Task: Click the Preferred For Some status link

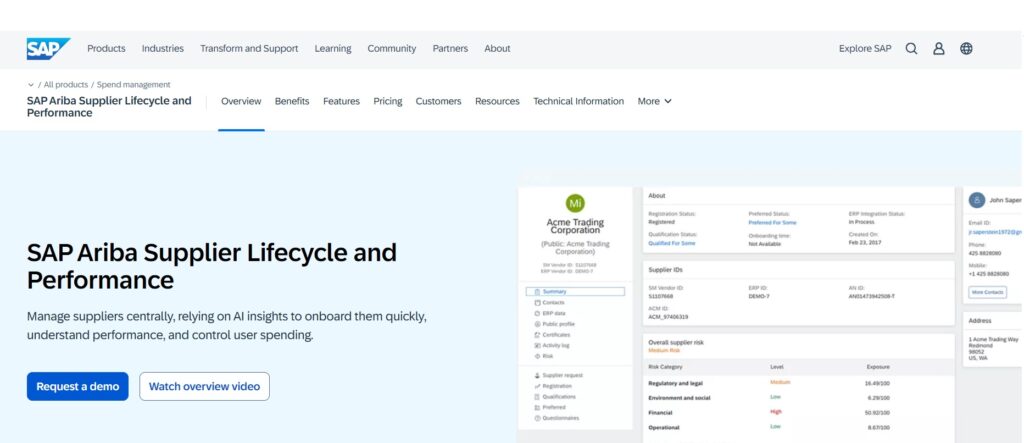Action: pyautogui.click(x=772, y=223)
